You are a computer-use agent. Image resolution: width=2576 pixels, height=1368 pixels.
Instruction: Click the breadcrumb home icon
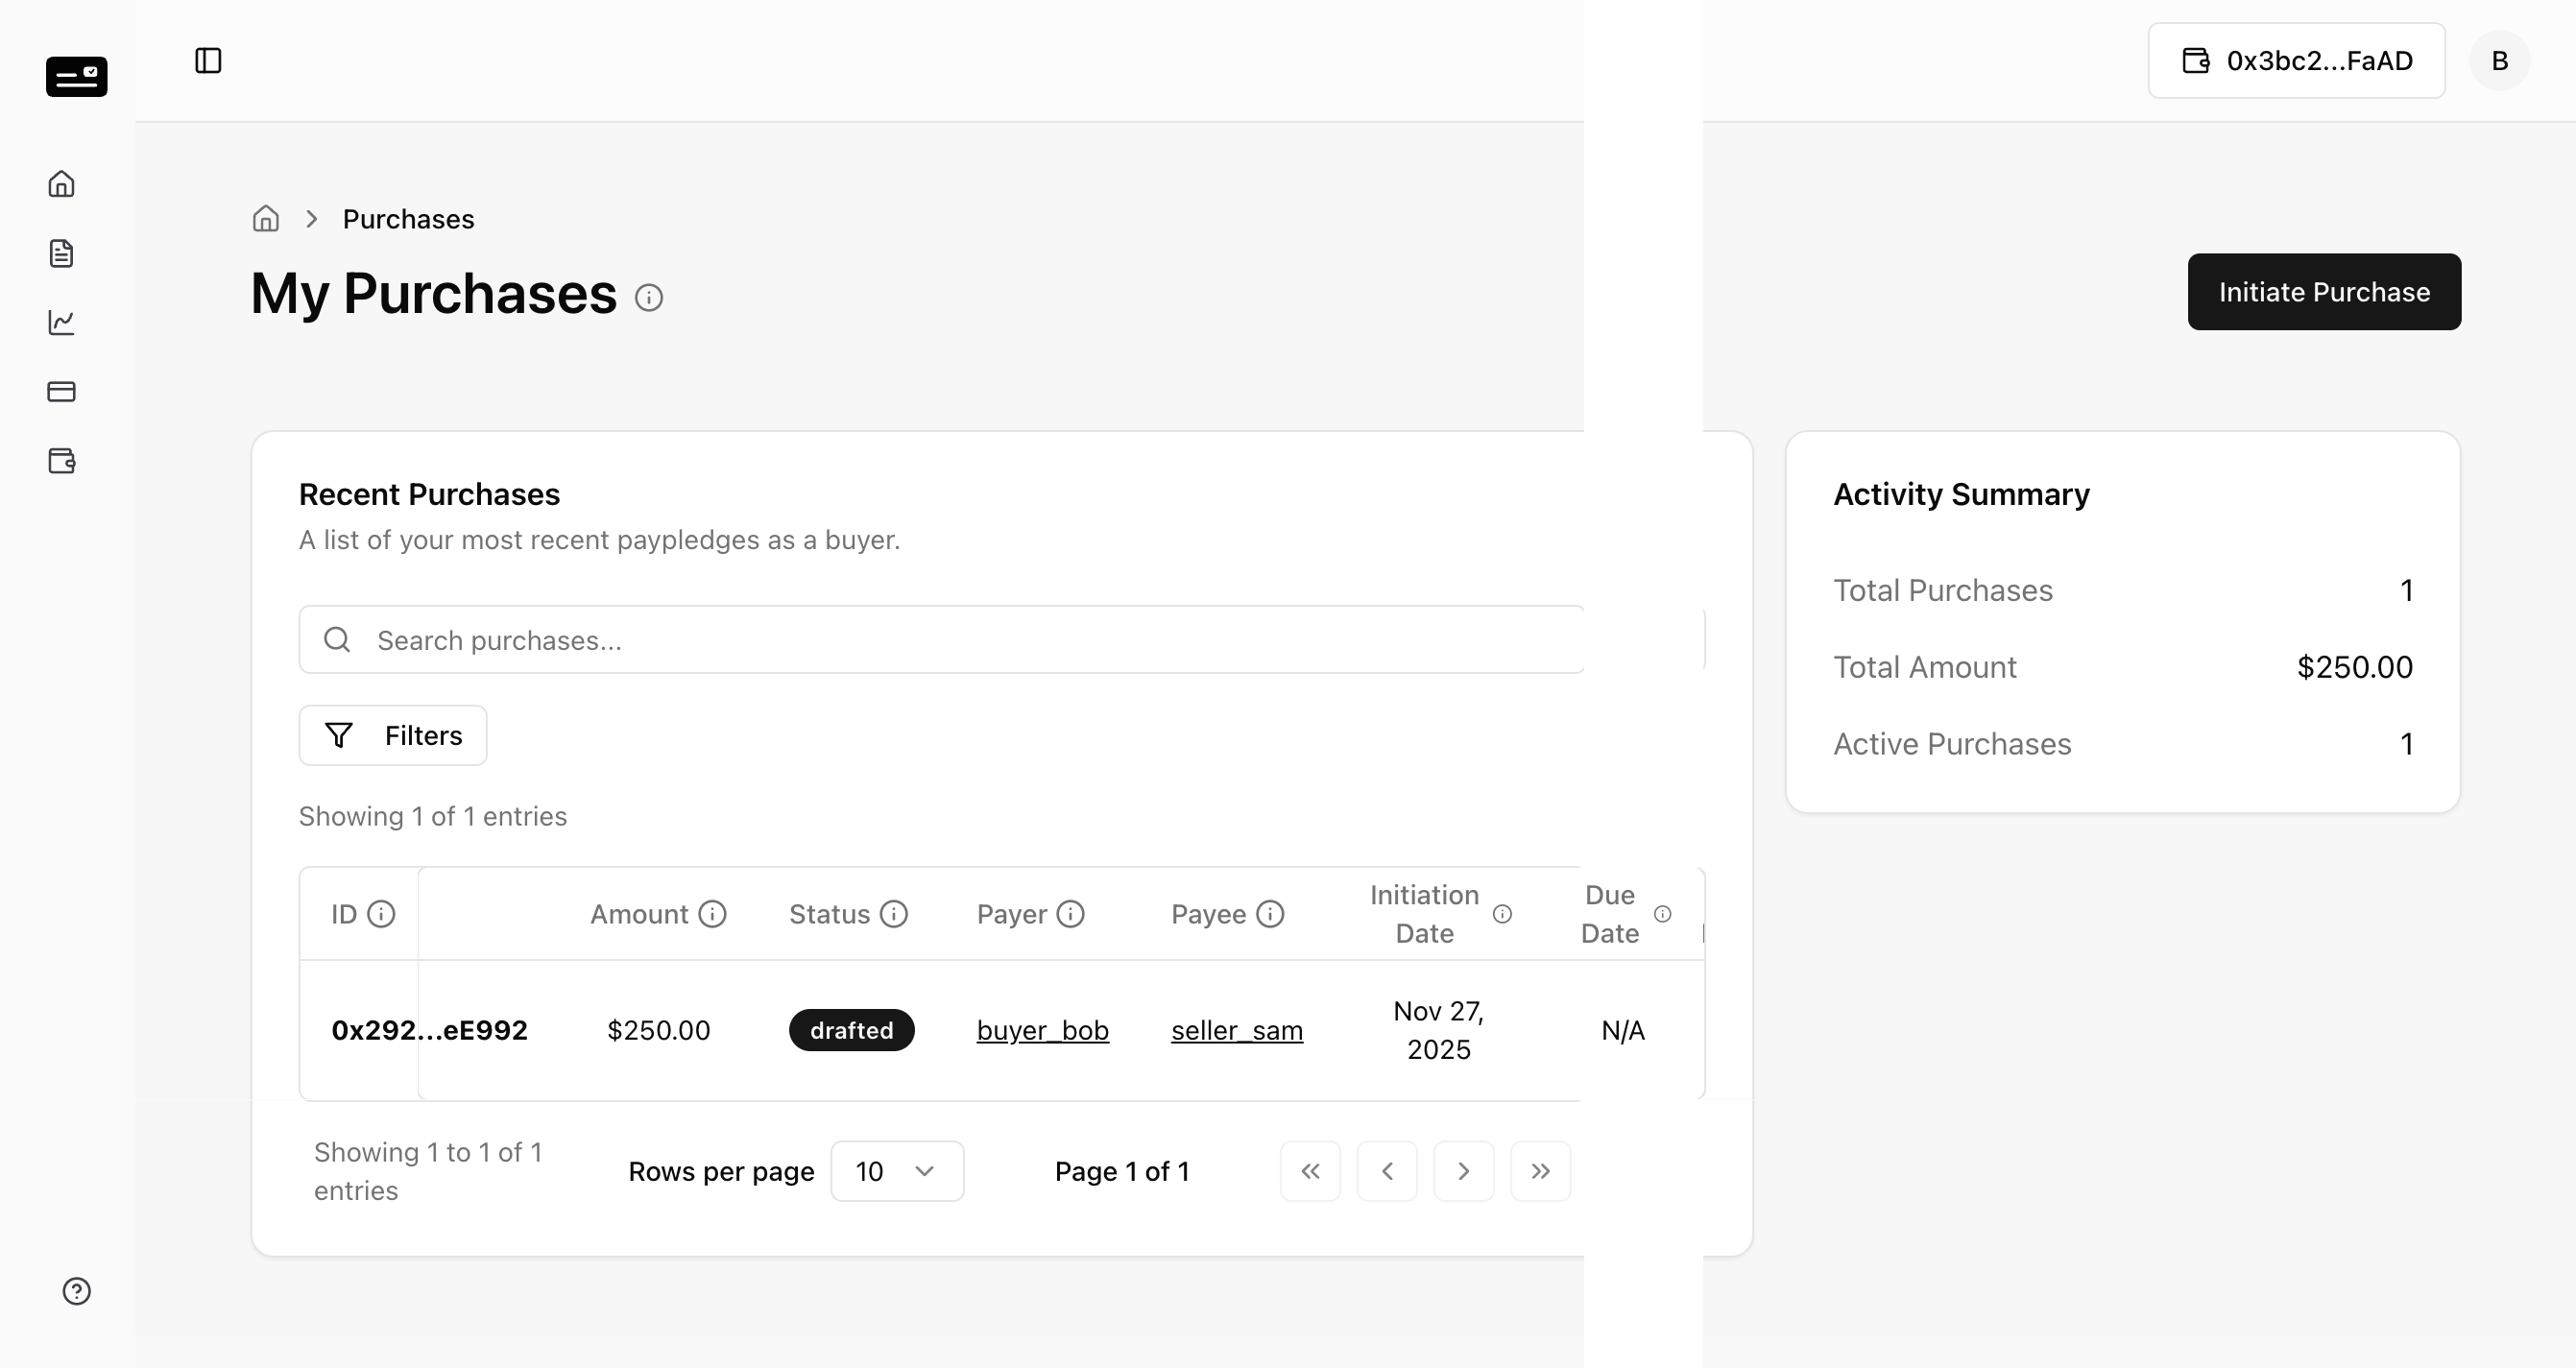[266, 218]
